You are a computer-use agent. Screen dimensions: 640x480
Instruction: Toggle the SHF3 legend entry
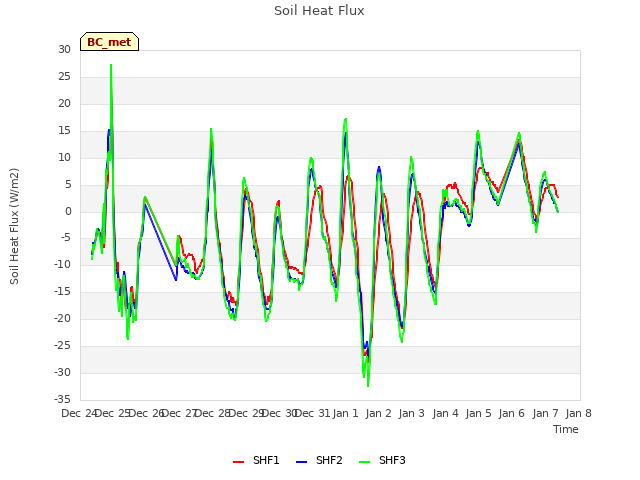(382, 460)
